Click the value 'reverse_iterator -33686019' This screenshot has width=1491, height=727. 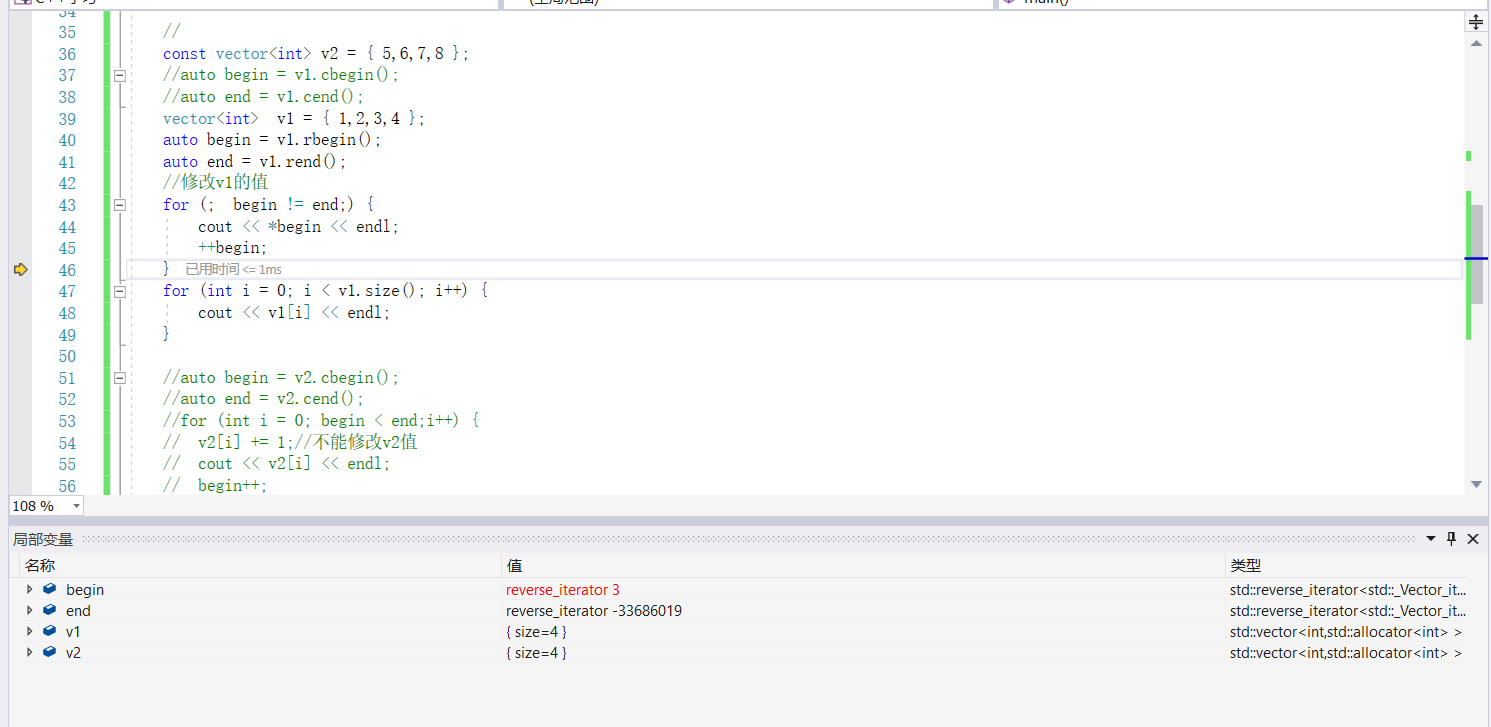(x=594, y=611)
